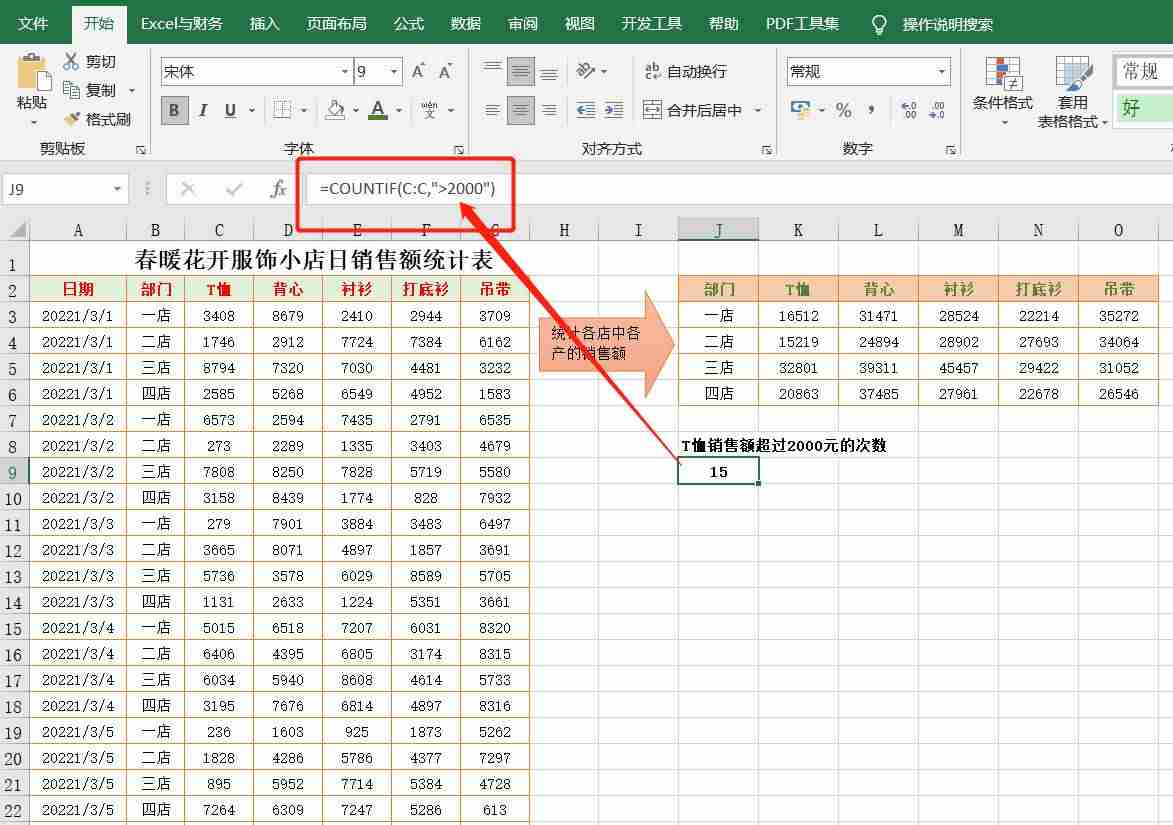Click the insert function fx icon
Image resolution: width=1173 pixels, height=825 pixels.
click(278, 189)
